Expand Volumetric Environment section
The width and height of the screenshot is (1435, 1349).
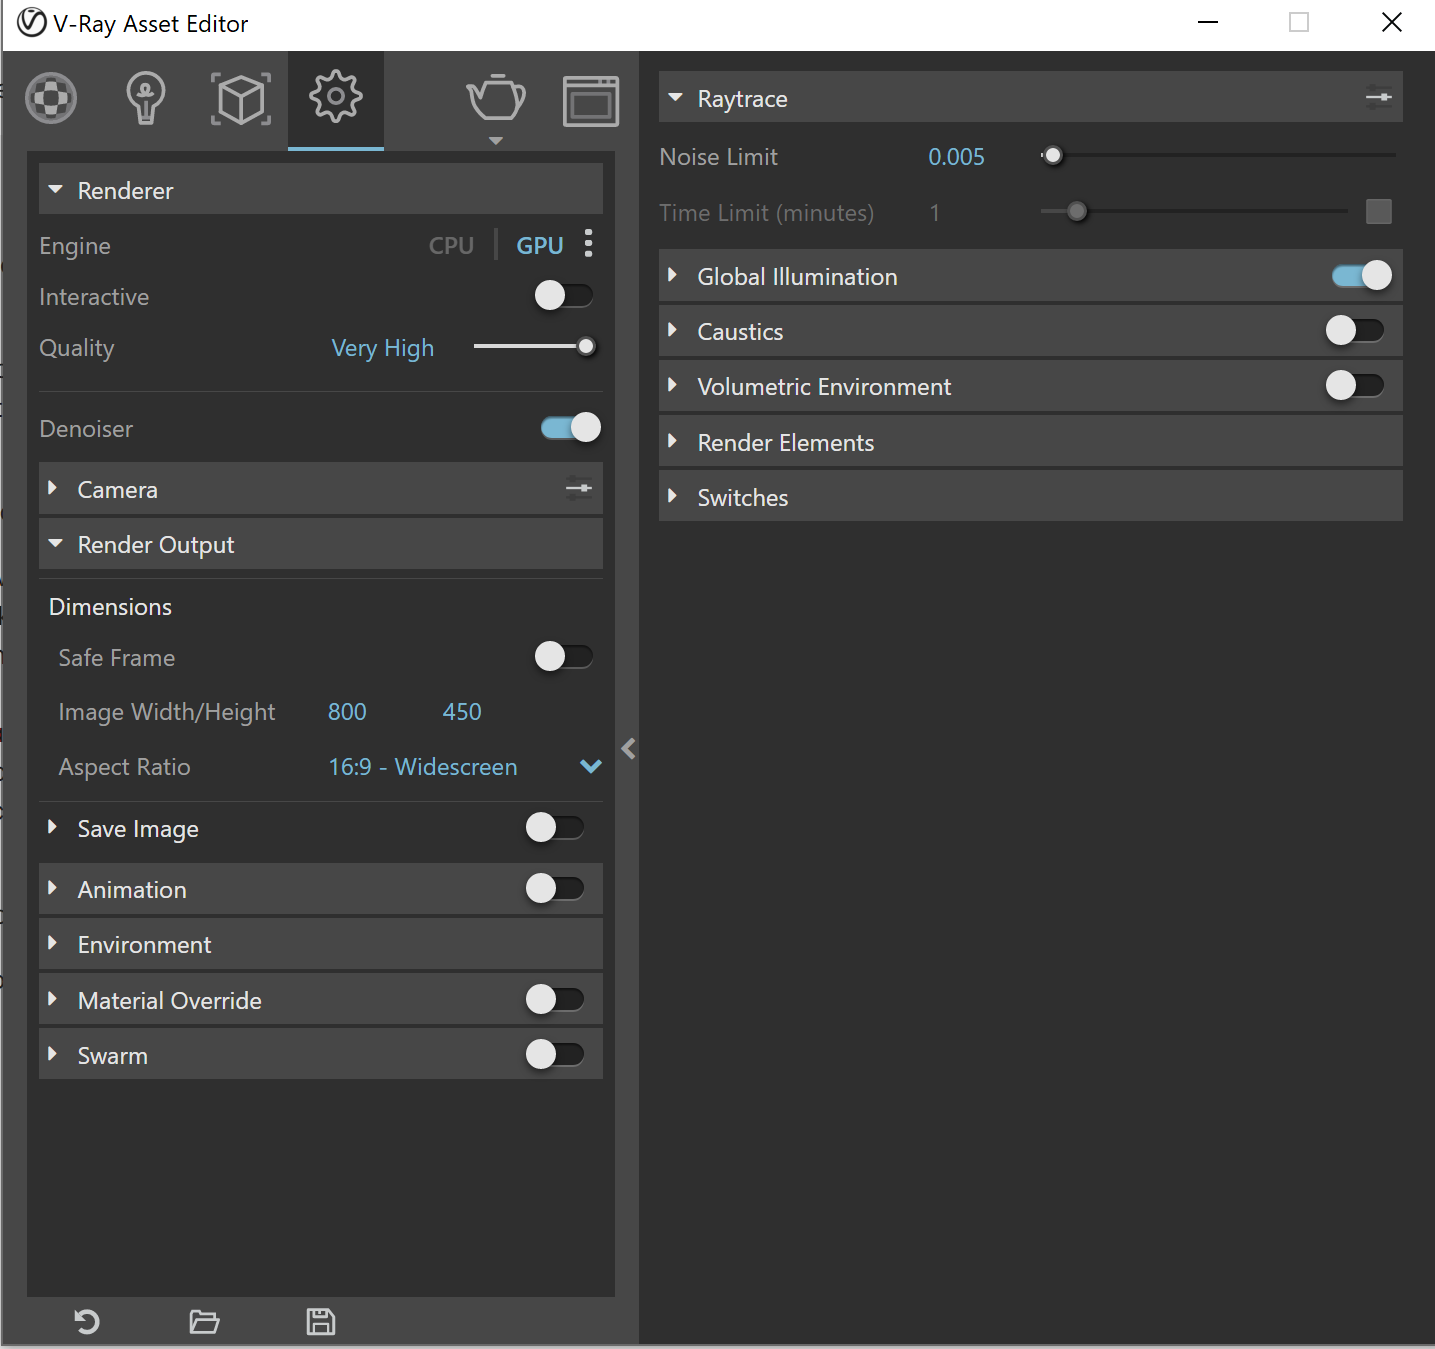(673, 385)
